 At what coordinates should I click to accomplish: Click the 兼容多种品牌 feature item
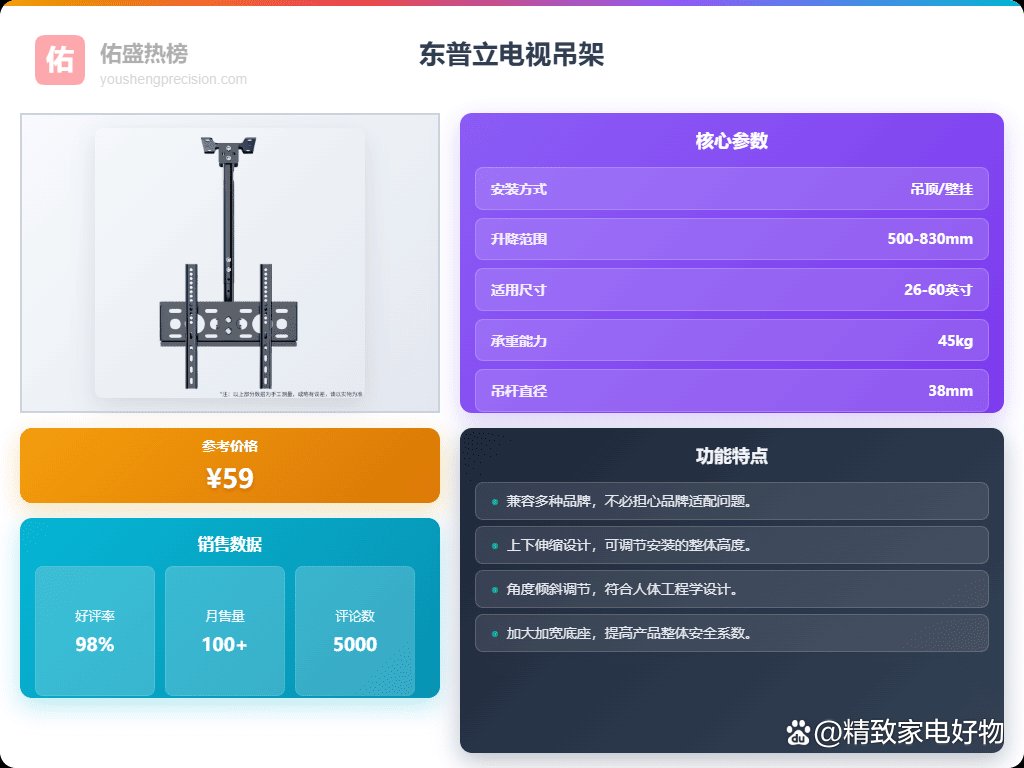[731, 501]
